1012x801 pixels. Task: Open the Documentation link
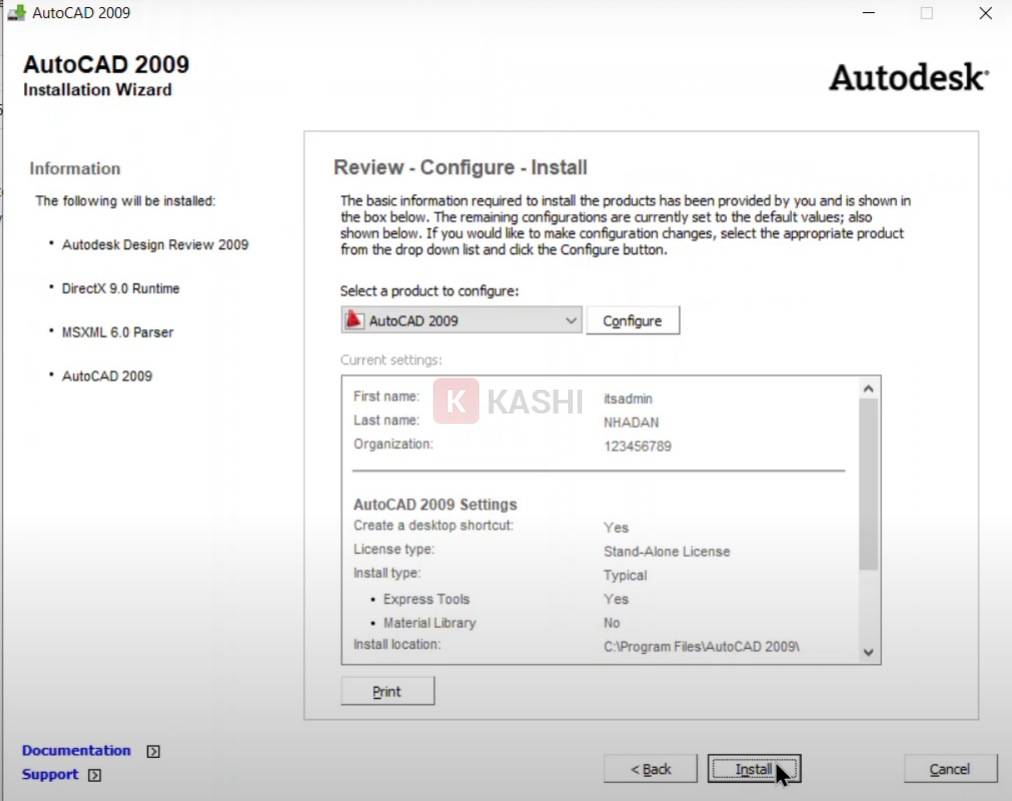tap(76, 751)
